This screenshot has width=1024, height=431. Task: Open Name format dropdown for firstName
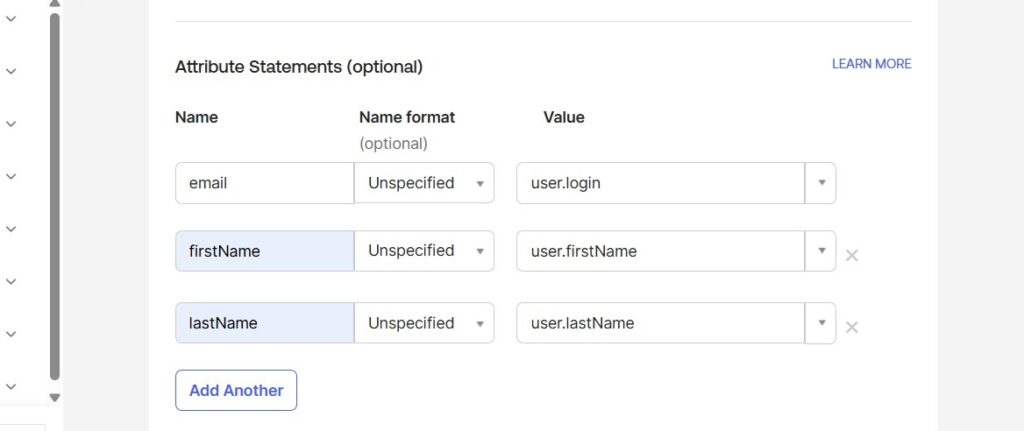[424, 251]
